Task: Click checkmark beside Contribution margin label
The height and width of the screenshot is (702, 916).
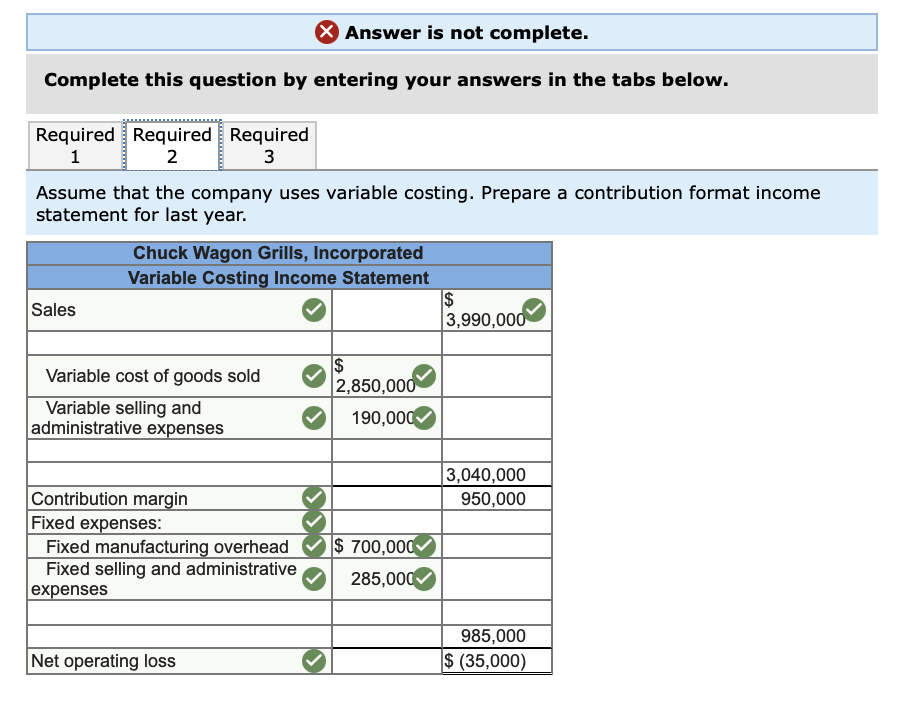Action: (314, 498)
